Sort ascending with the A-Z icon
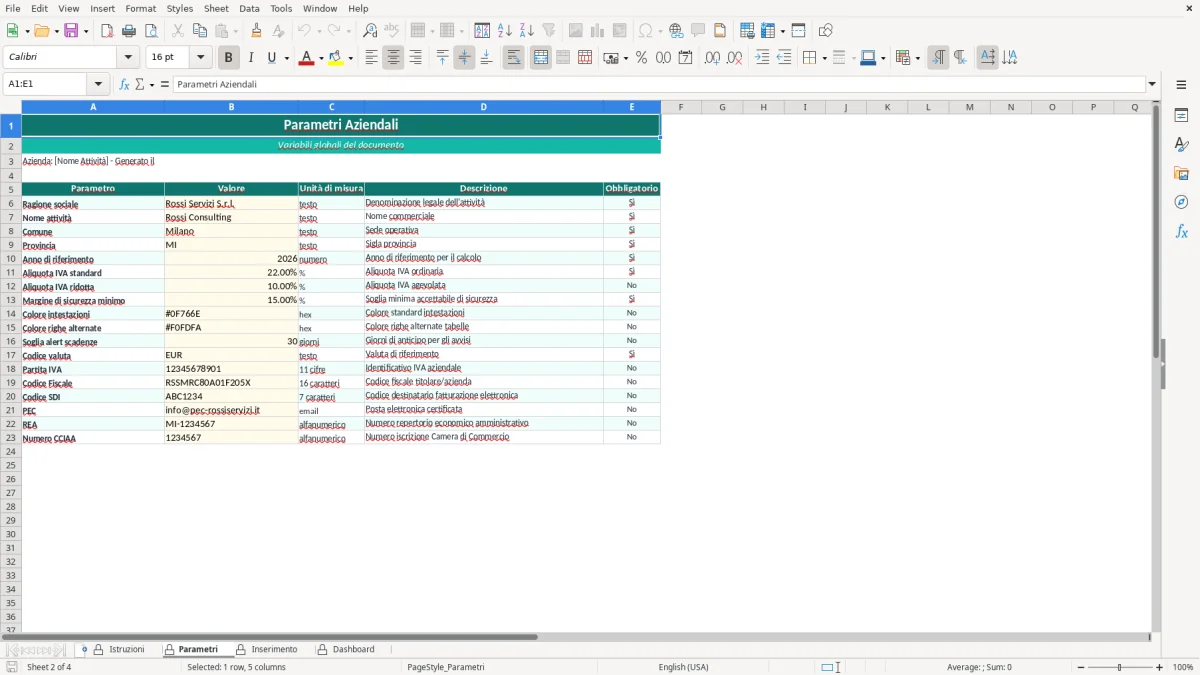Image resolution: width=1200 pixels, height=675 pixels. [x=505, y=31]
